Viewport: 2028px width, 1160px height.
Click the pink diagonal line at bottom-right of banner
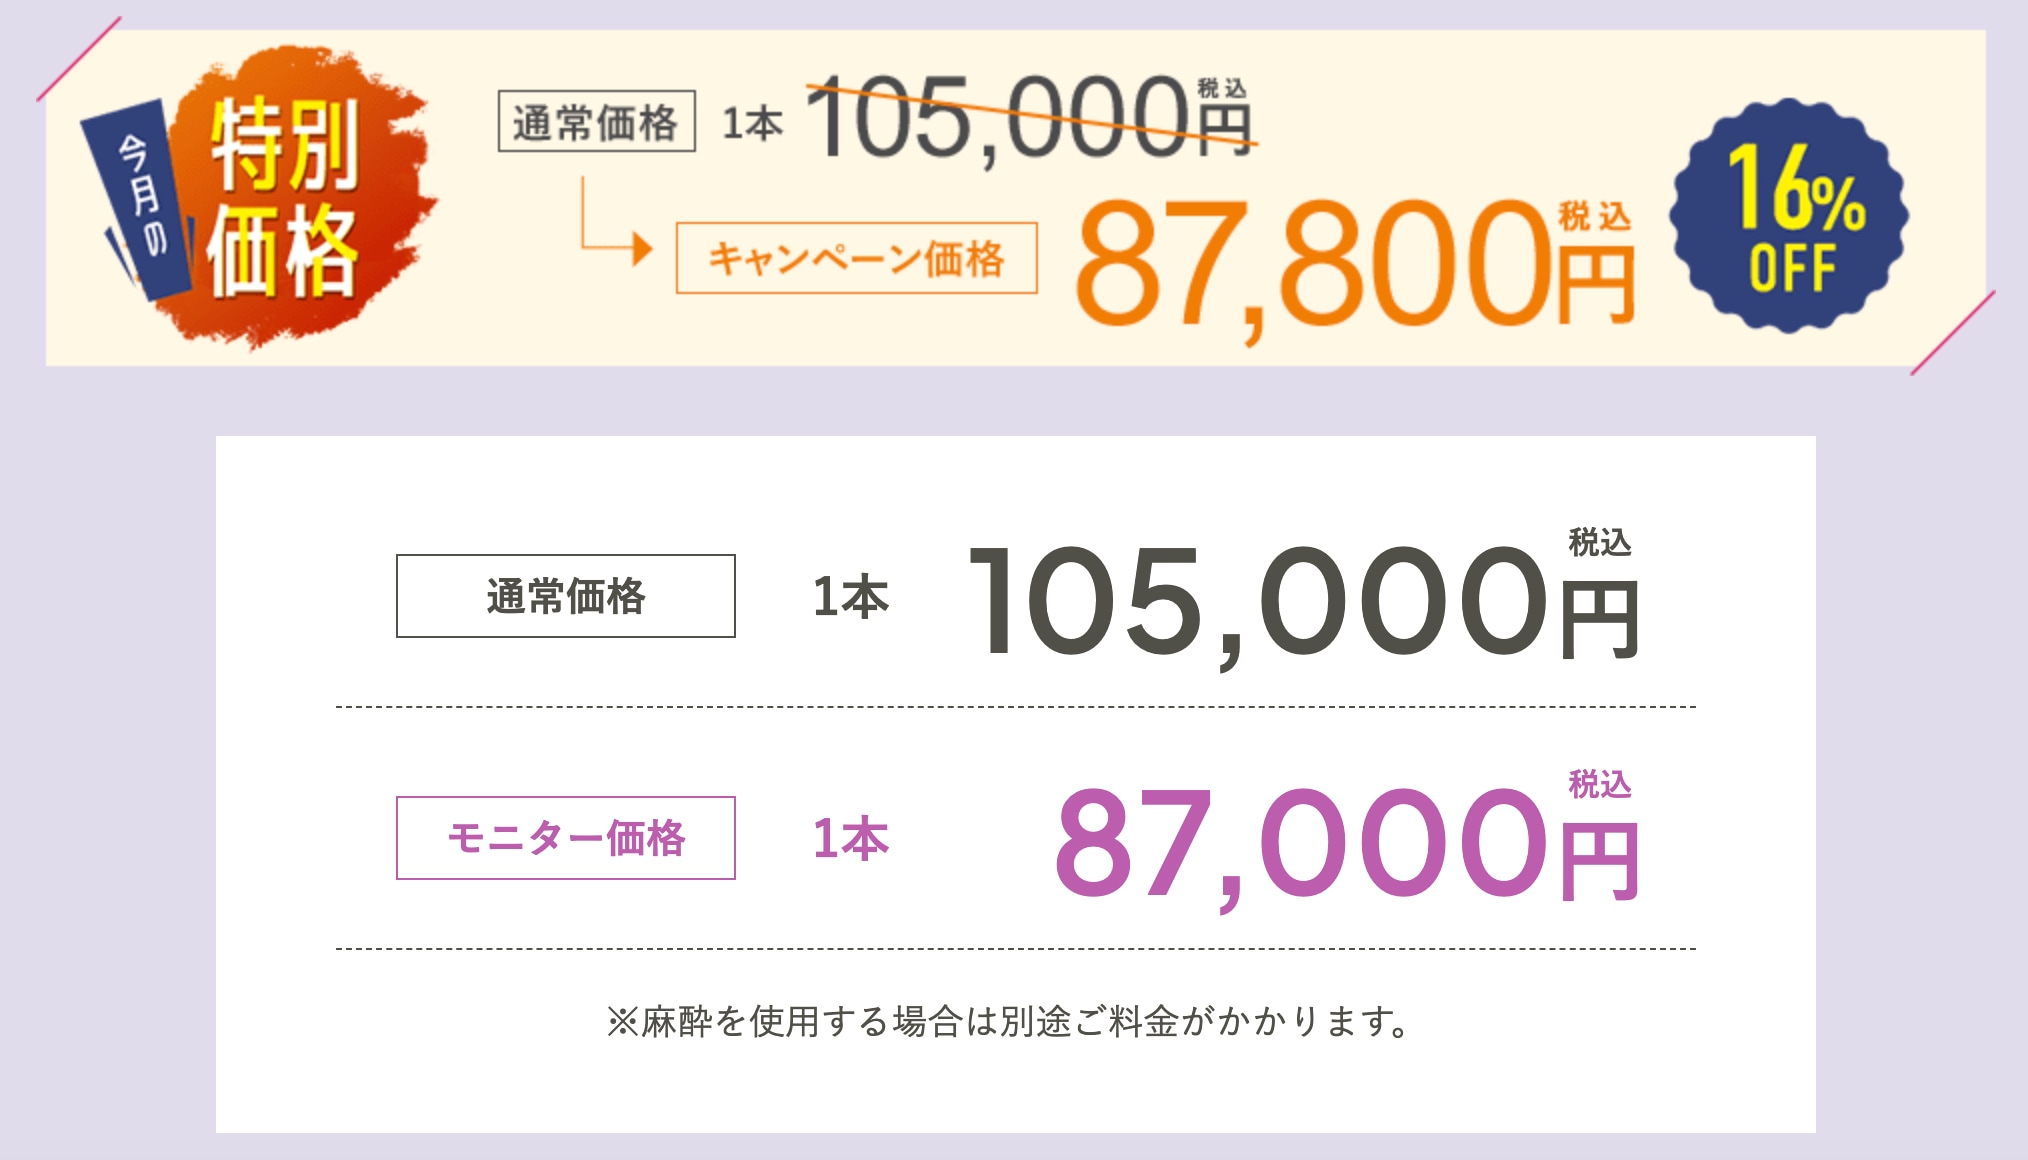pos(1952,333)
